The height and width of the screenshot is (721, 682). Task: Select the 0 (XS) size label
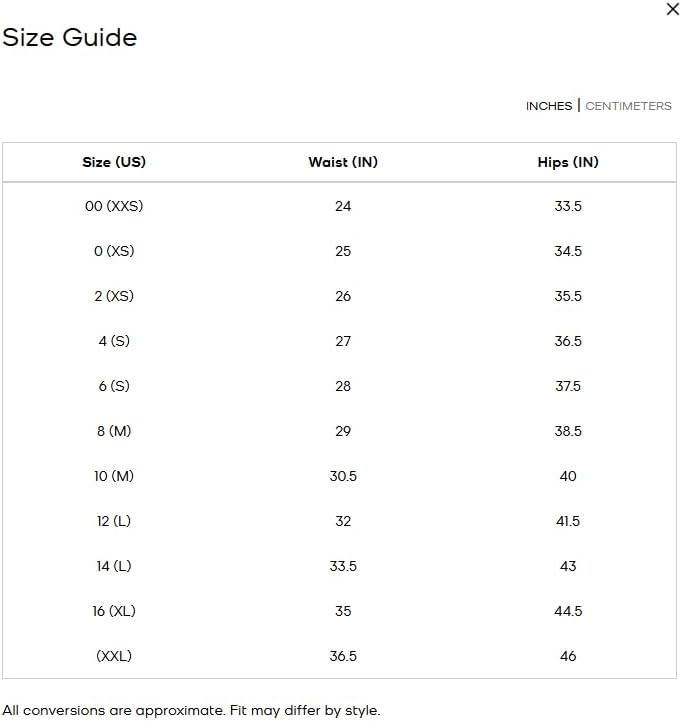coord(114,251)
